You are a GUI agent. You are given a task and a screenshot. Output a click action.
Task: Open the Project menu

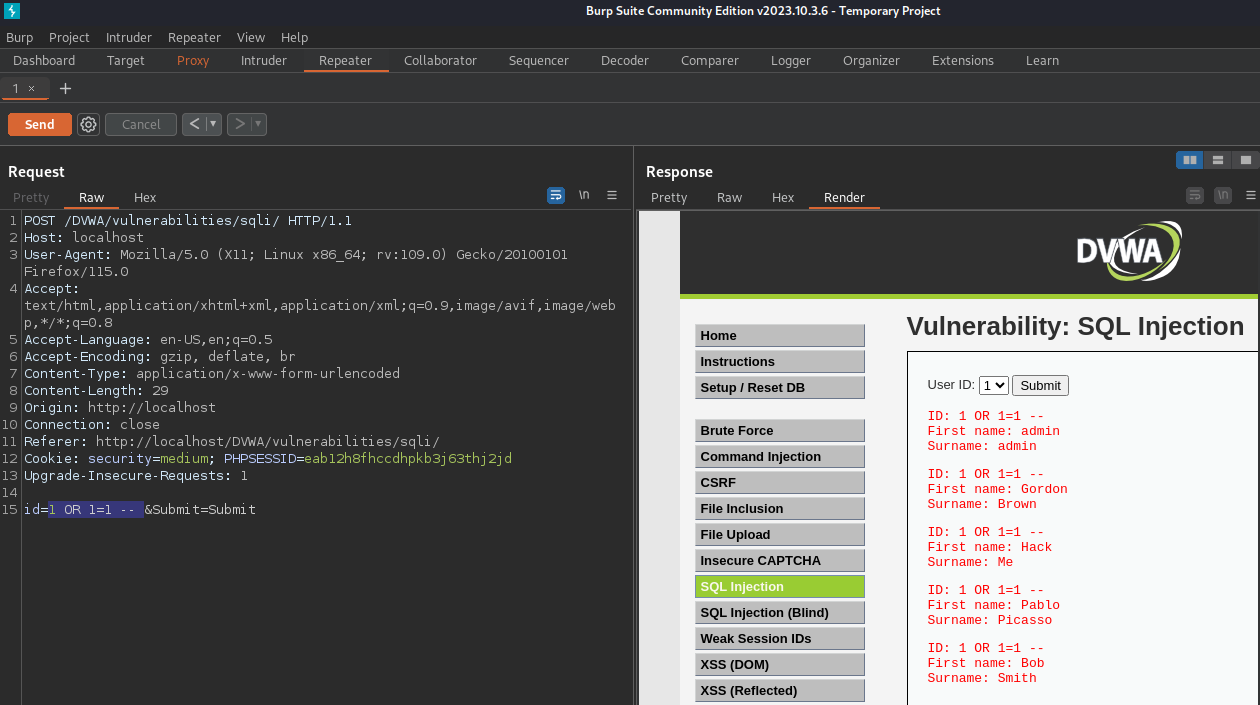click(x=69, y=37)
